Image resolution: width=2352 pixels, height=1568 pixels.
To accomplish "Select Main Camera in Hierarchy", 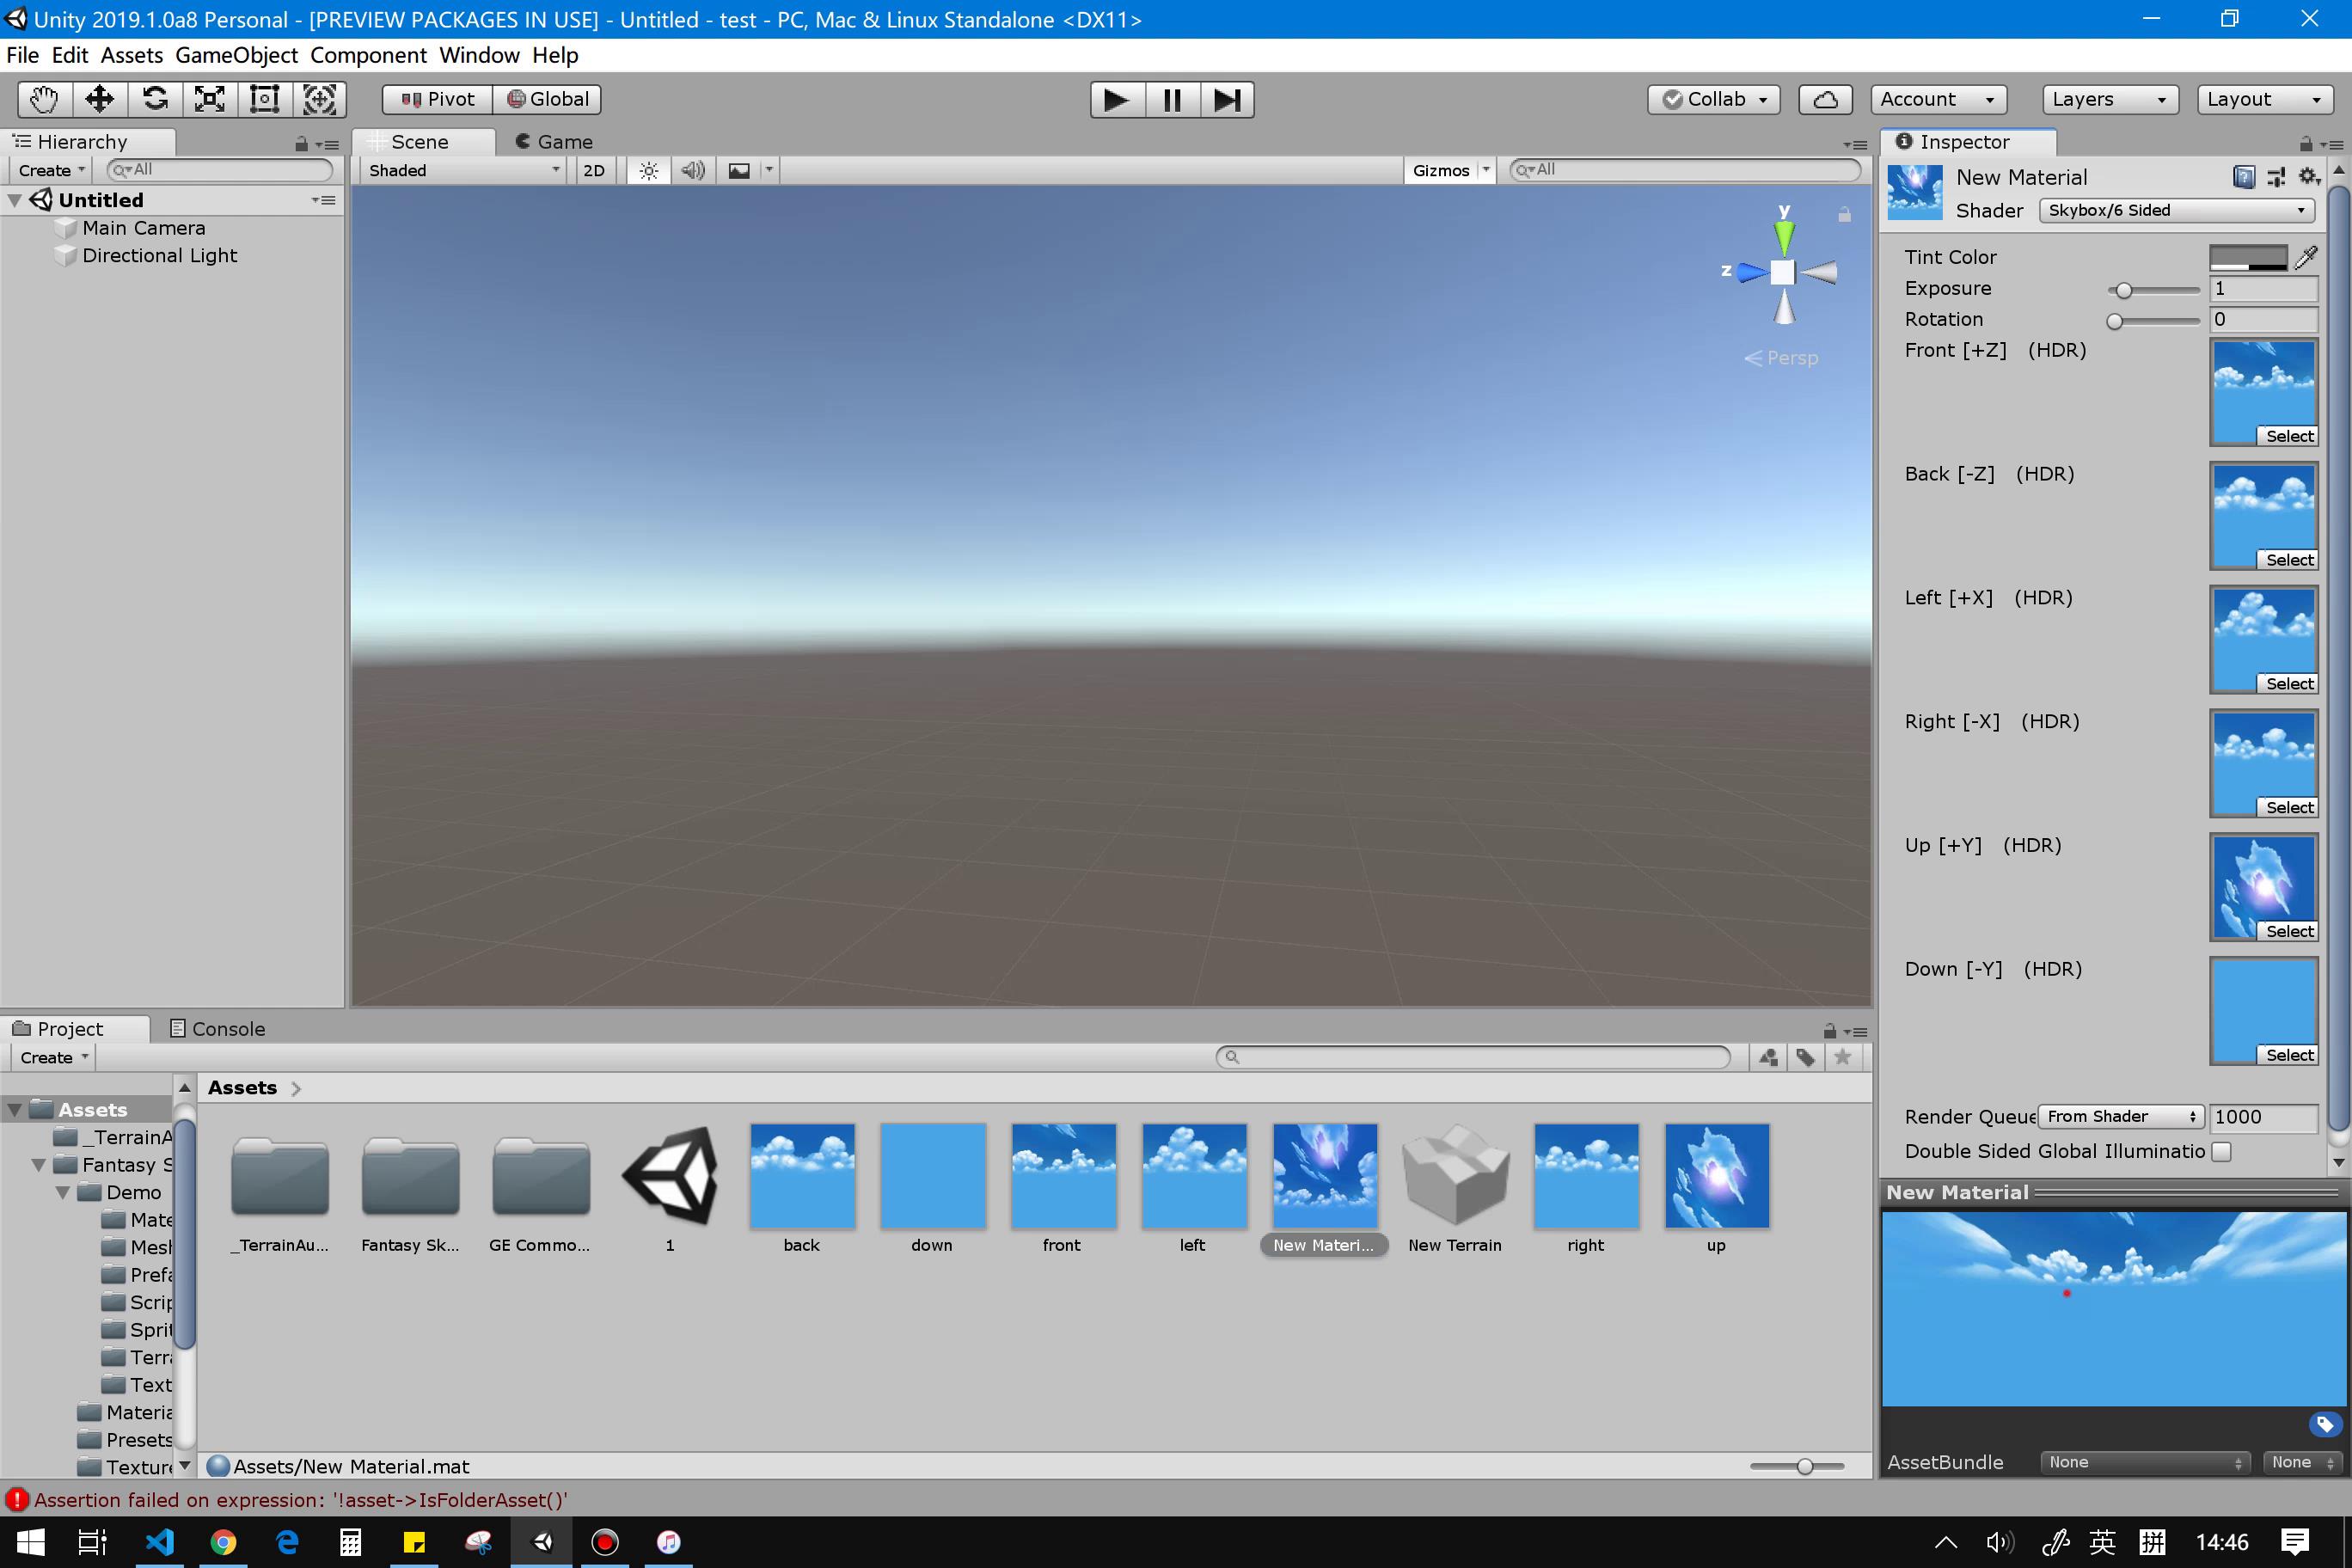I will click(x=143, y=228).
